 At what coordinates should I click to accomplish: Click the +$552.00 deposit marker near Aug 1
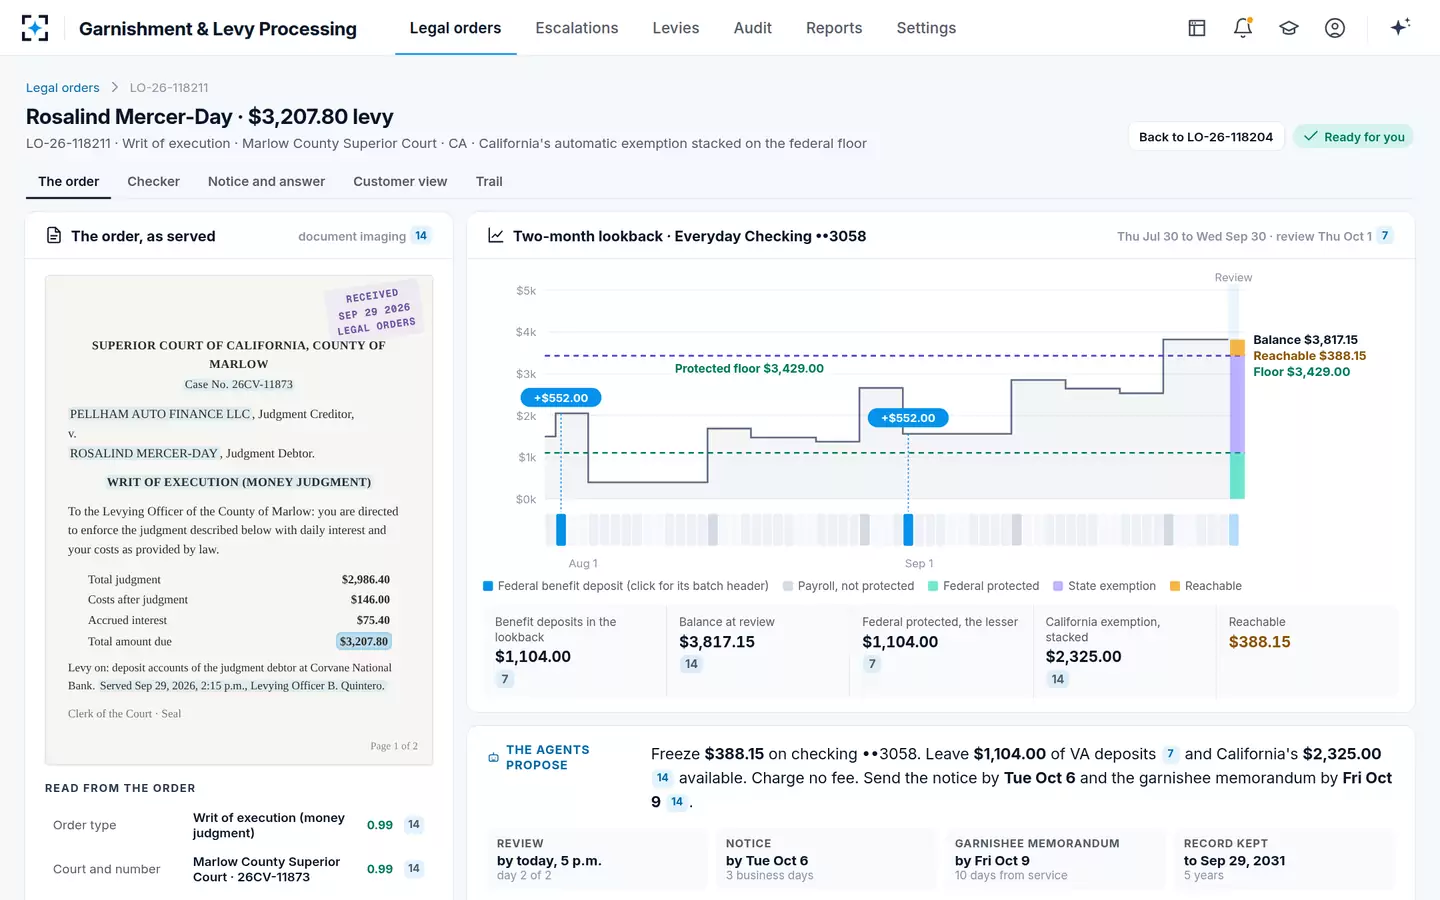point(561,398)
